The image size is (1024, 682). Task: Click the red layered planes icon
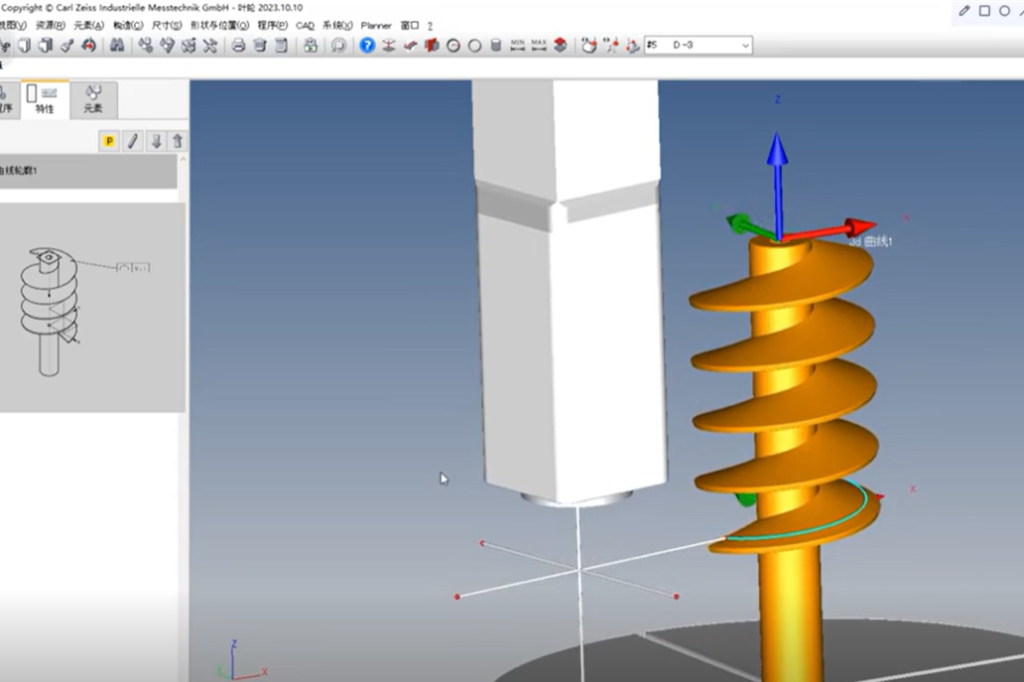tap(560, 45)
